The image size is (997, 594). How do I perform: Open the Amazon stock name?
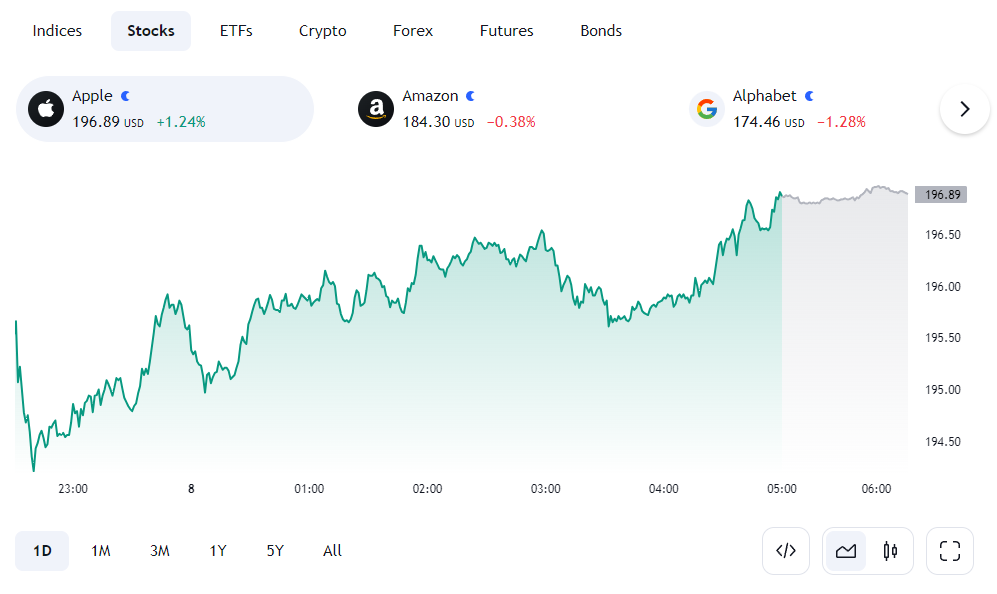(x=430, y=96)
